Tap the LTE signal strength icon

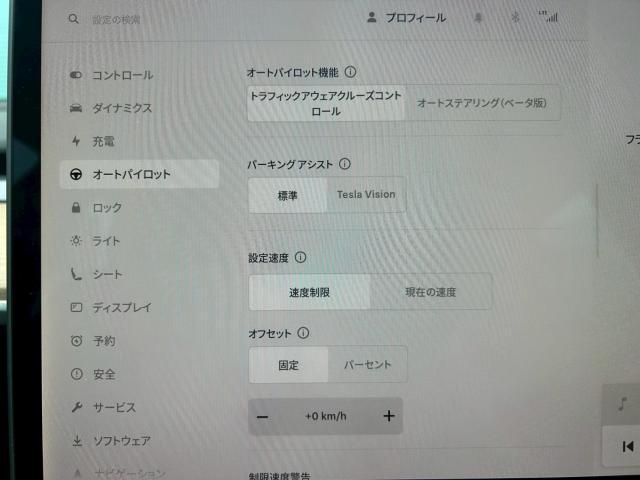point(548,17)
